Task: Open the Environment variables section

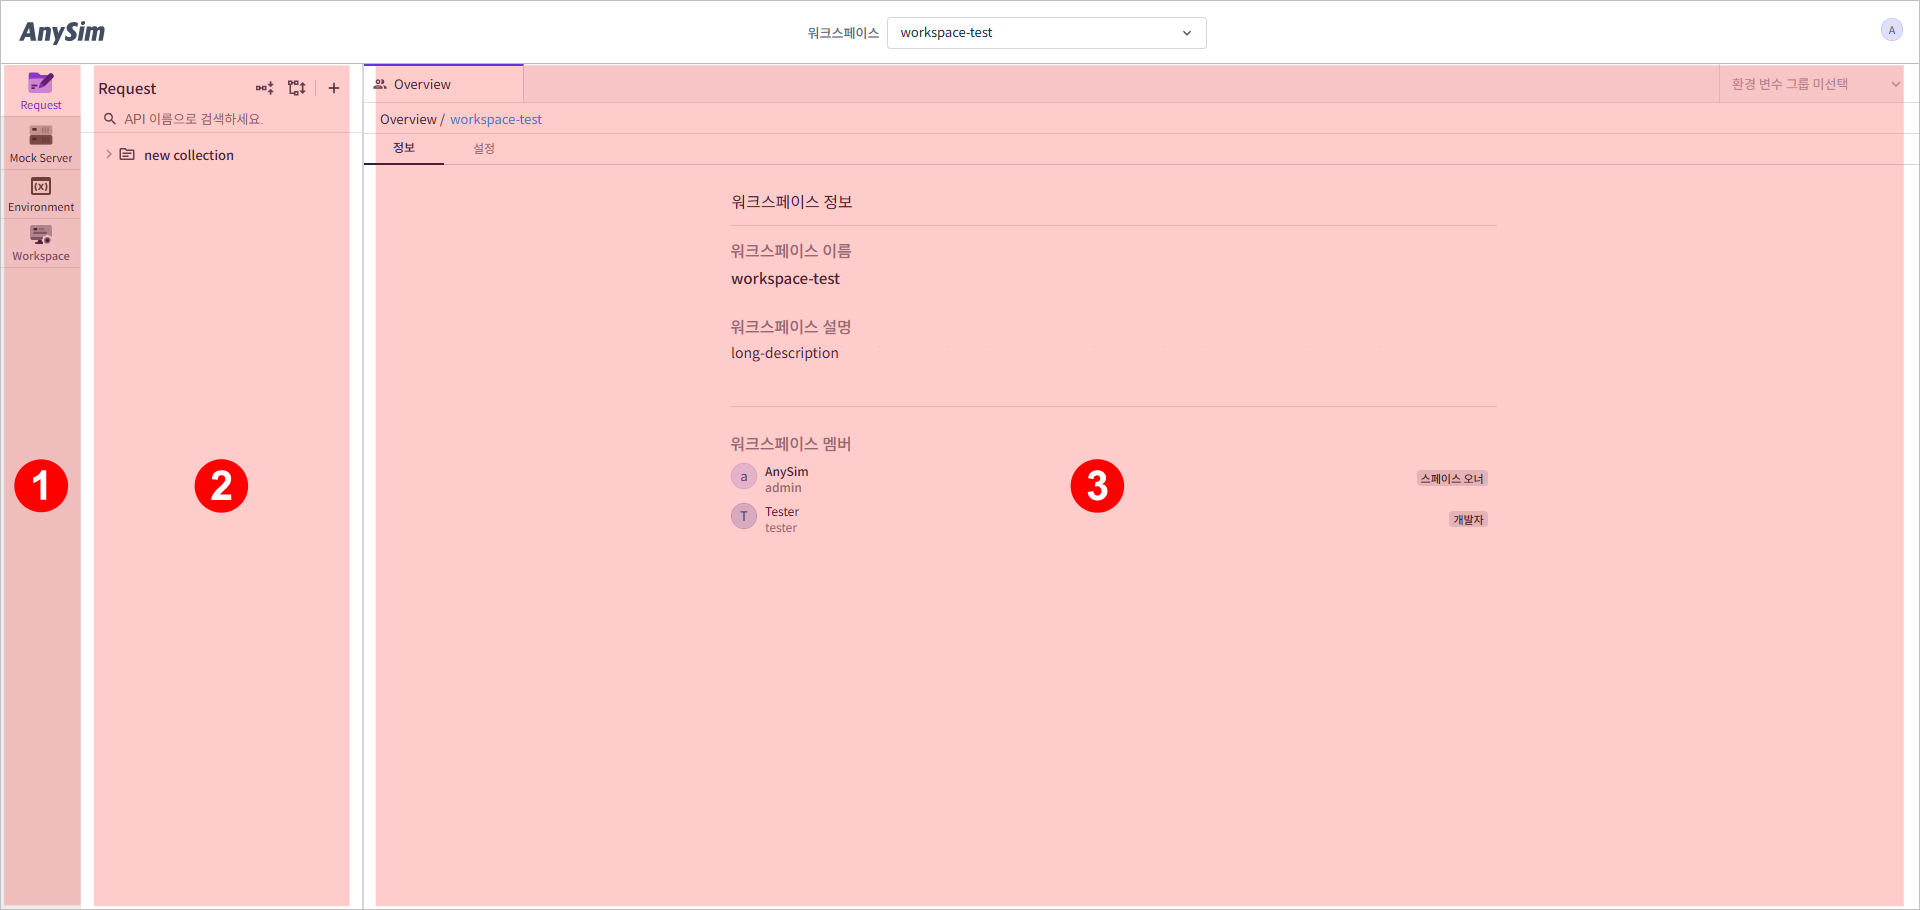Action: (41, 194)
